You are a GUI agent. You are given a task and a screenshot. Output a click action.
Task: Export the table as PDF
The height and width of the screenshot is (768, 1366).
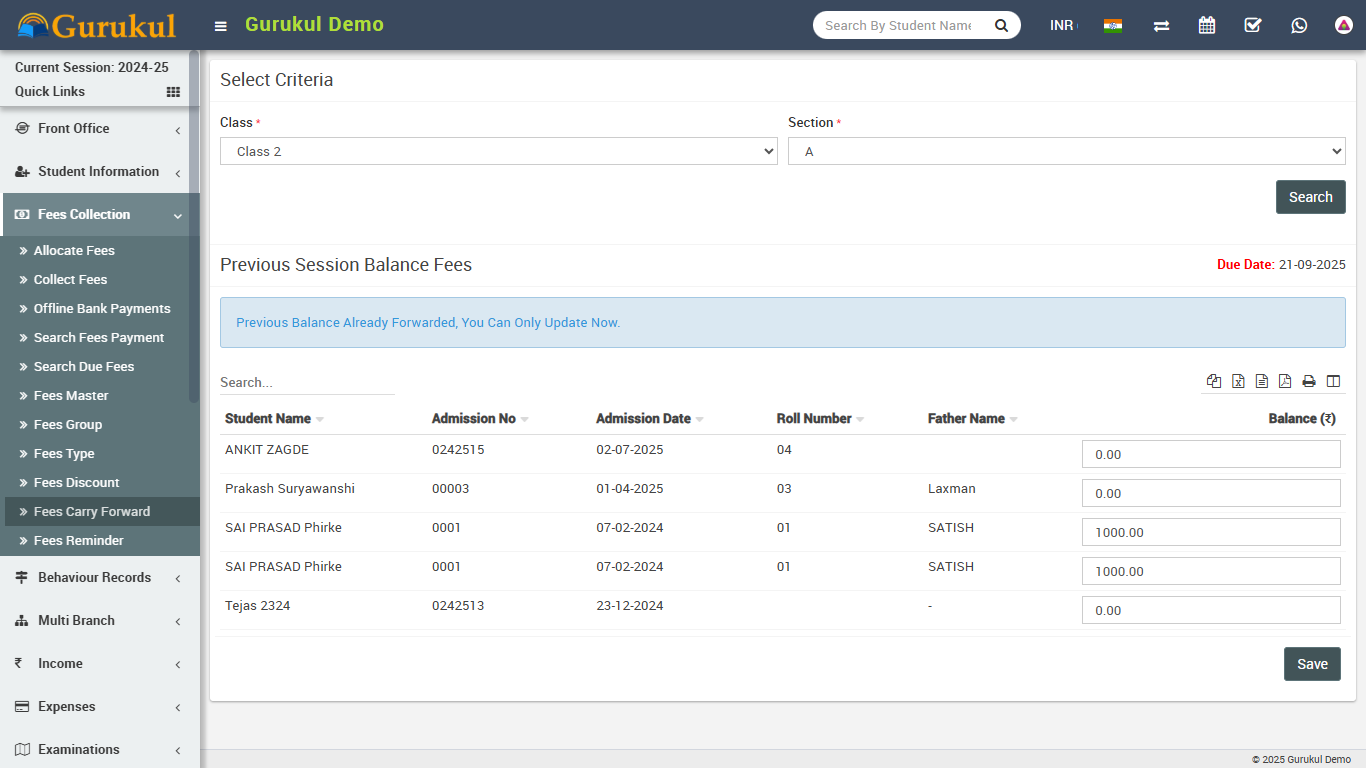point(1285,381)
